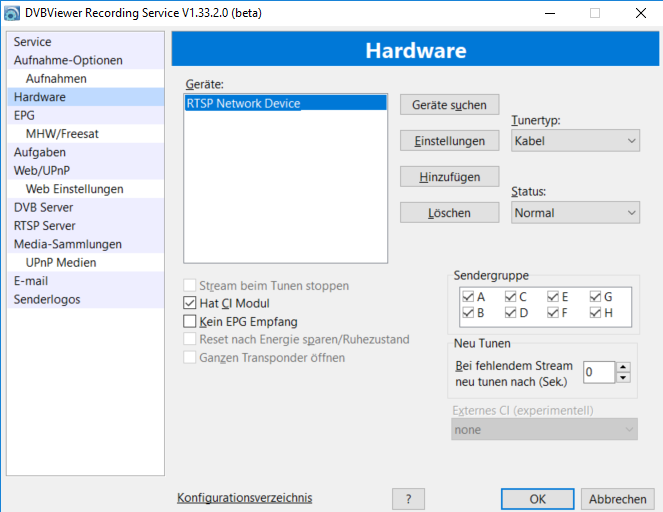663x512 pixels.
Task: Select Web Einstellungen sub-item
Action: click(86, 189)
